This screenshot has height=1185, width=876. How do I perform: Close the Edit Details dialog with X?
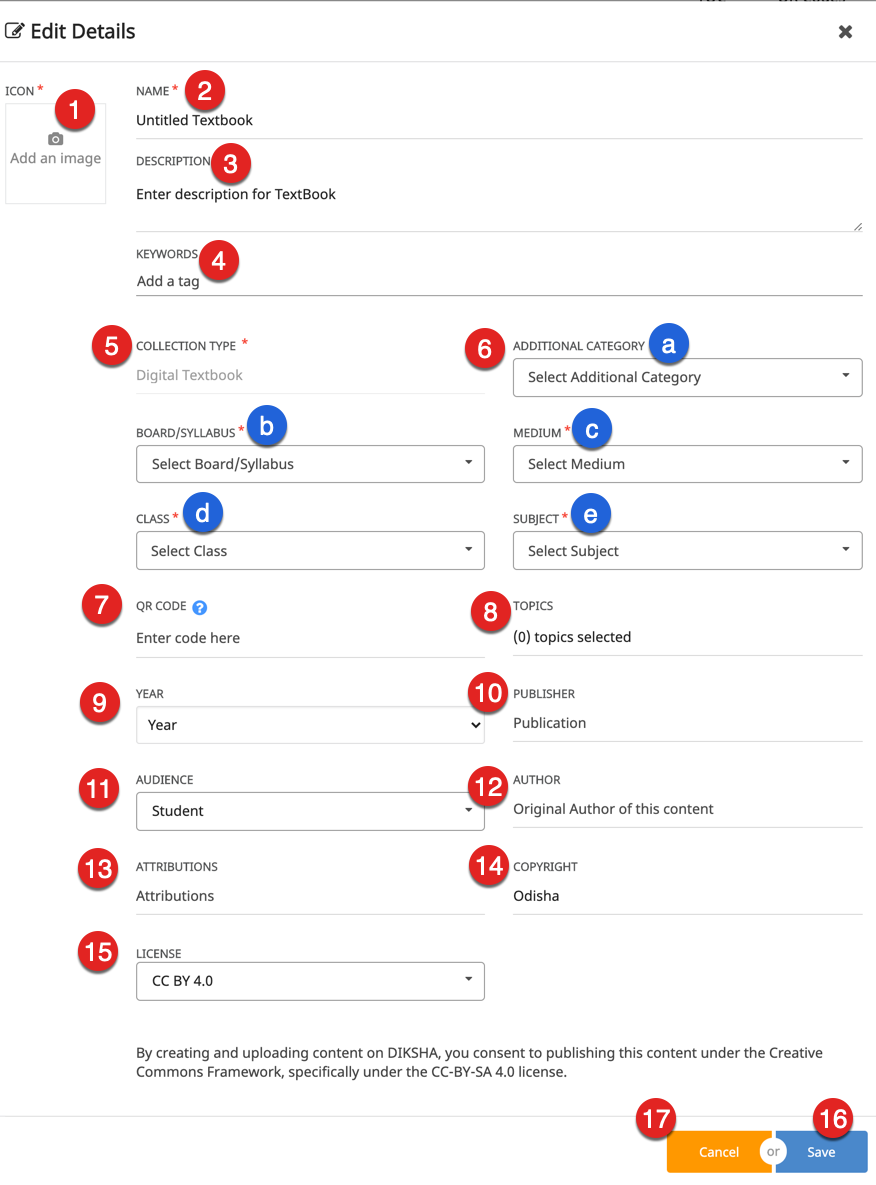point(845,32)
